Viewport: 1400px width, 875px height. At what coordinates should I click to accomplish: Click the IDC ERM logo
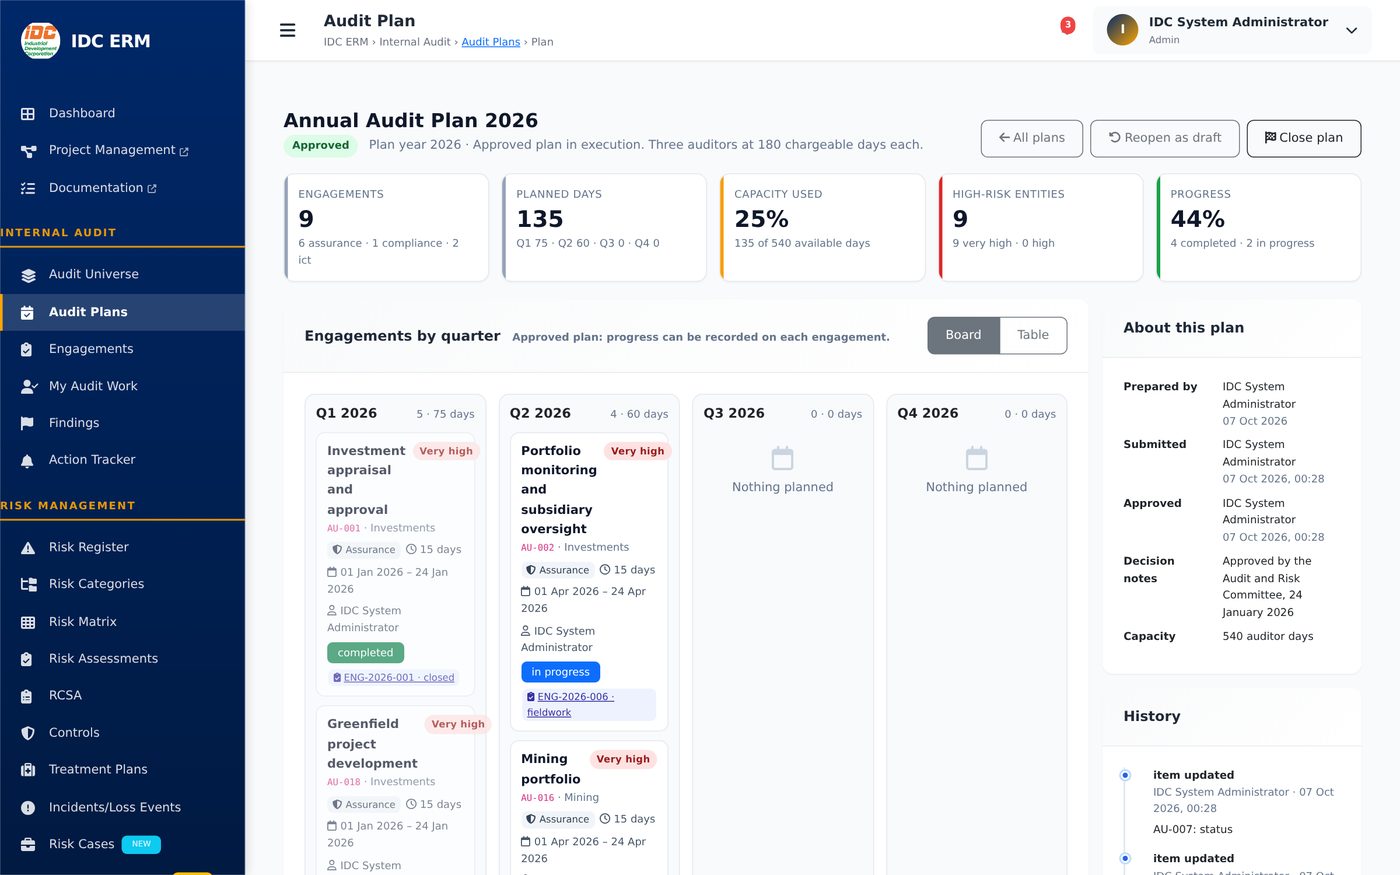pos(41,41)
